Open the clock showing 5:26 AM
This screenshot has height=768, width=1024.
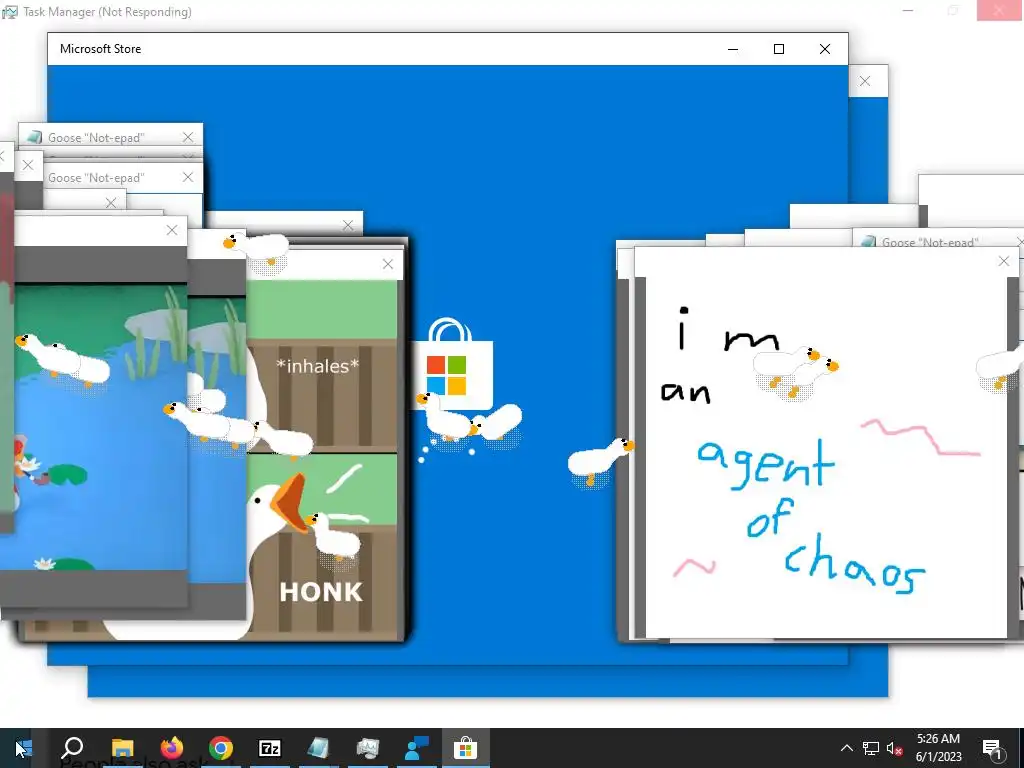click(938, 748)
